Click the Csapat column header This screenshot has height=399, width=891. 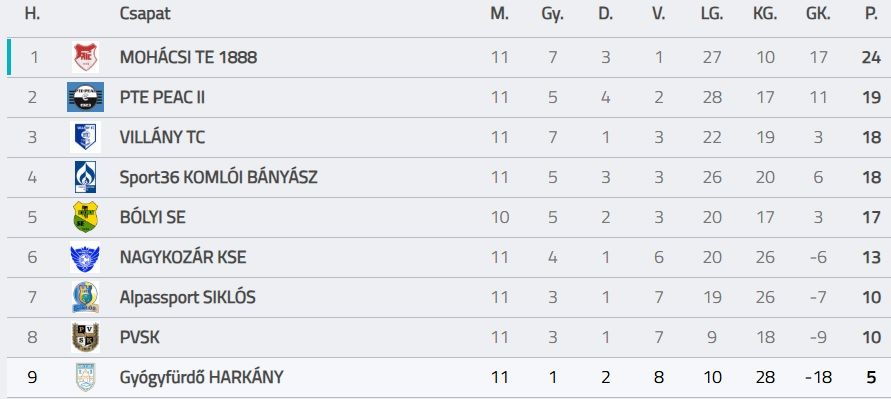(145, 14)
